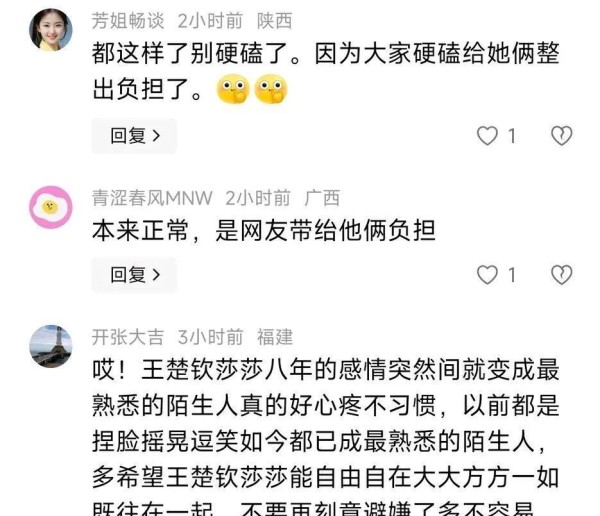
Task: Click the 3小时前 timestamp by 开张大吉
Action: point(210,337)
